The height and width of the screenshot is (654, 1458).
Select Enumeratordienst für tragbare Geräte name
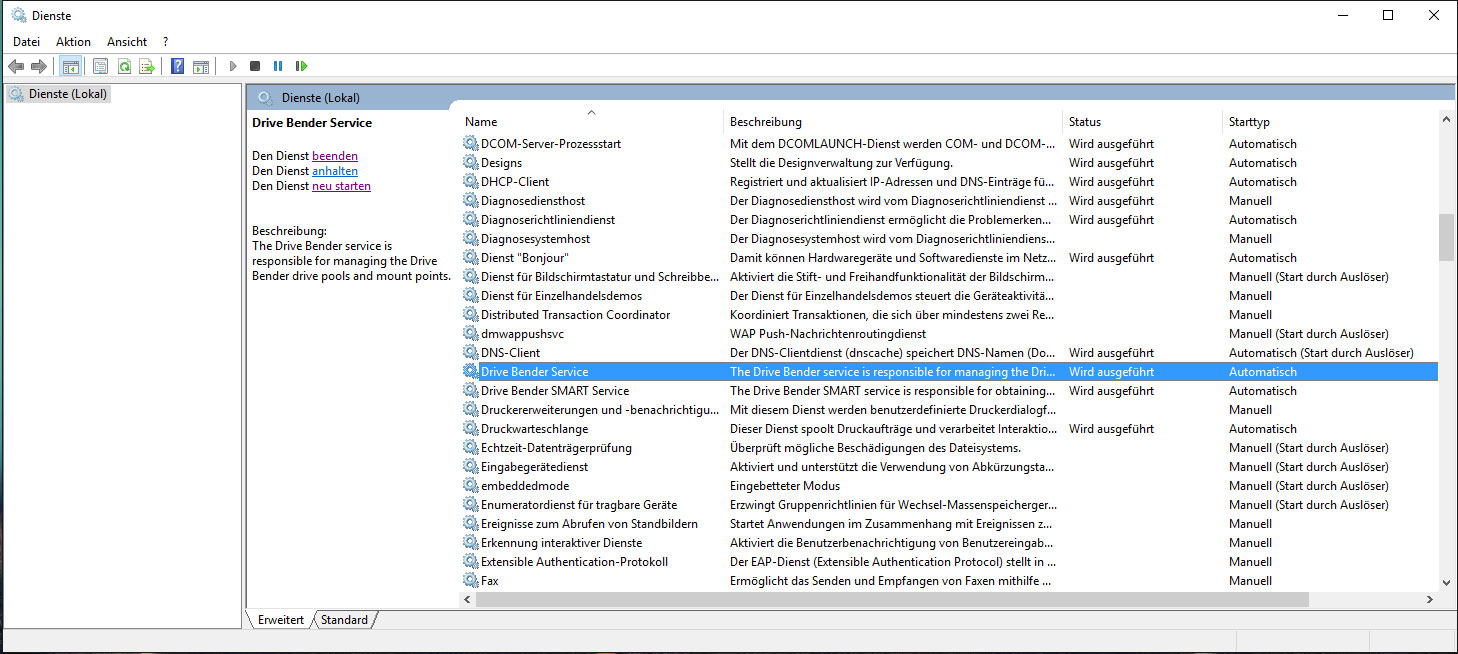coord(579,504)
